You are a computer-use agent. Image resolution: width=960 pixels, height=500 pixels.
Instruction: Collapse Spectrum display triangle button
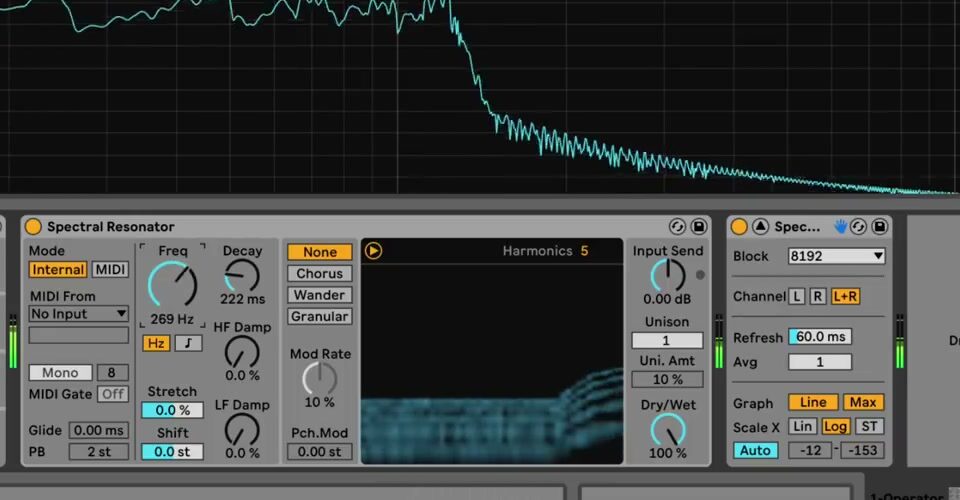(x=760, y=226)
